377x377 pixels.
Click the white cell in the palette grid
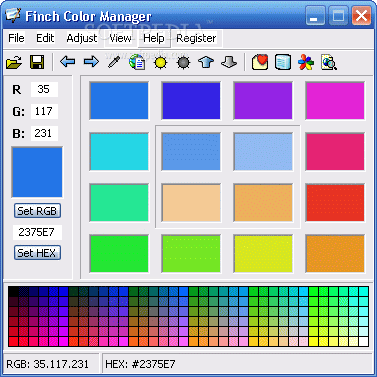tap(363, 341)
